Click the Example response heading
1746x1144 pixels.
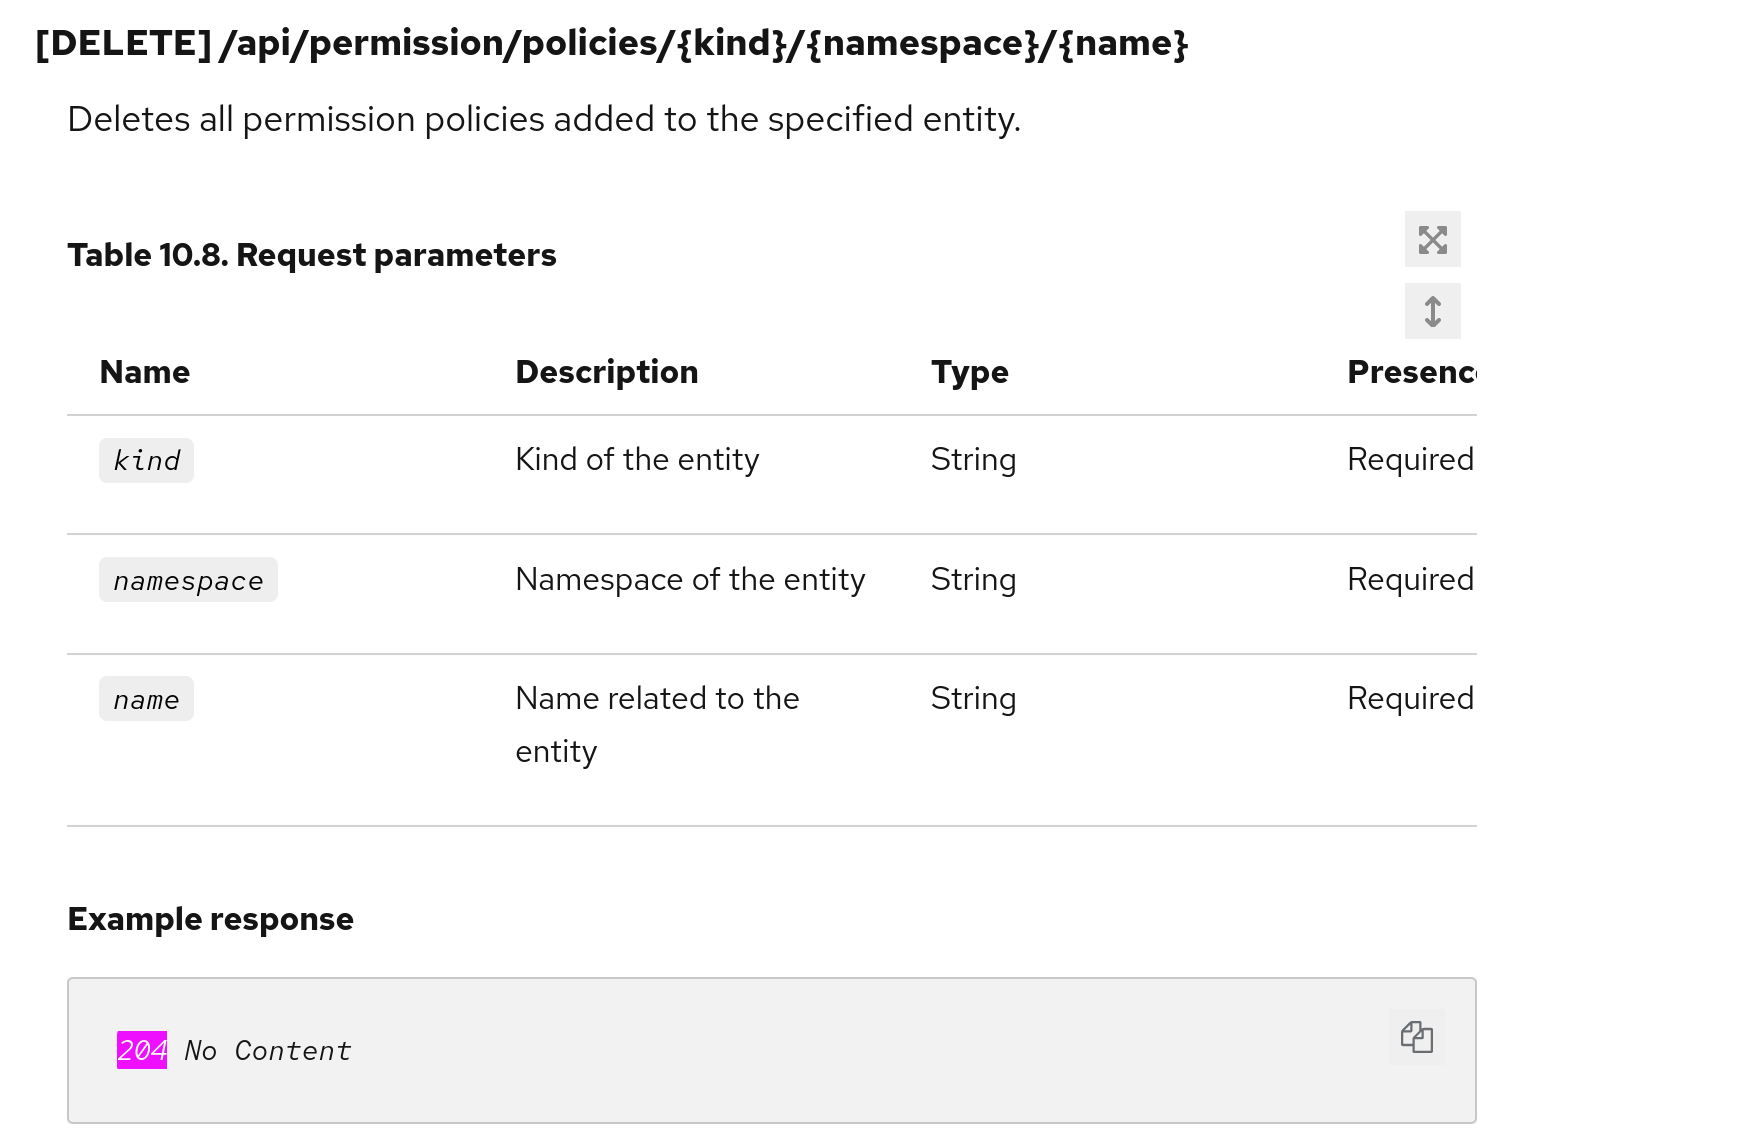tap(210, 919)
